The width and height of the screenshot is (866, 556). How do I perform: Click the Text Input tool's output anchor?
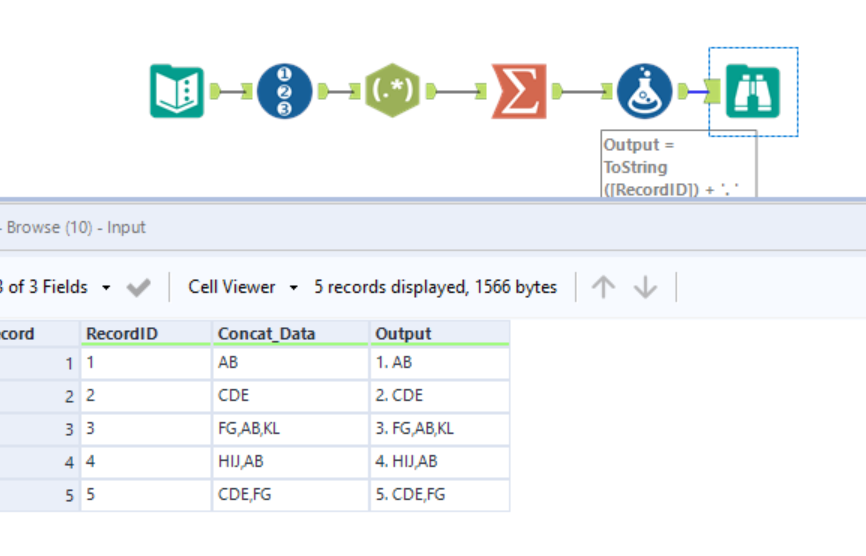pyautogui.click(x=217, y=91)
